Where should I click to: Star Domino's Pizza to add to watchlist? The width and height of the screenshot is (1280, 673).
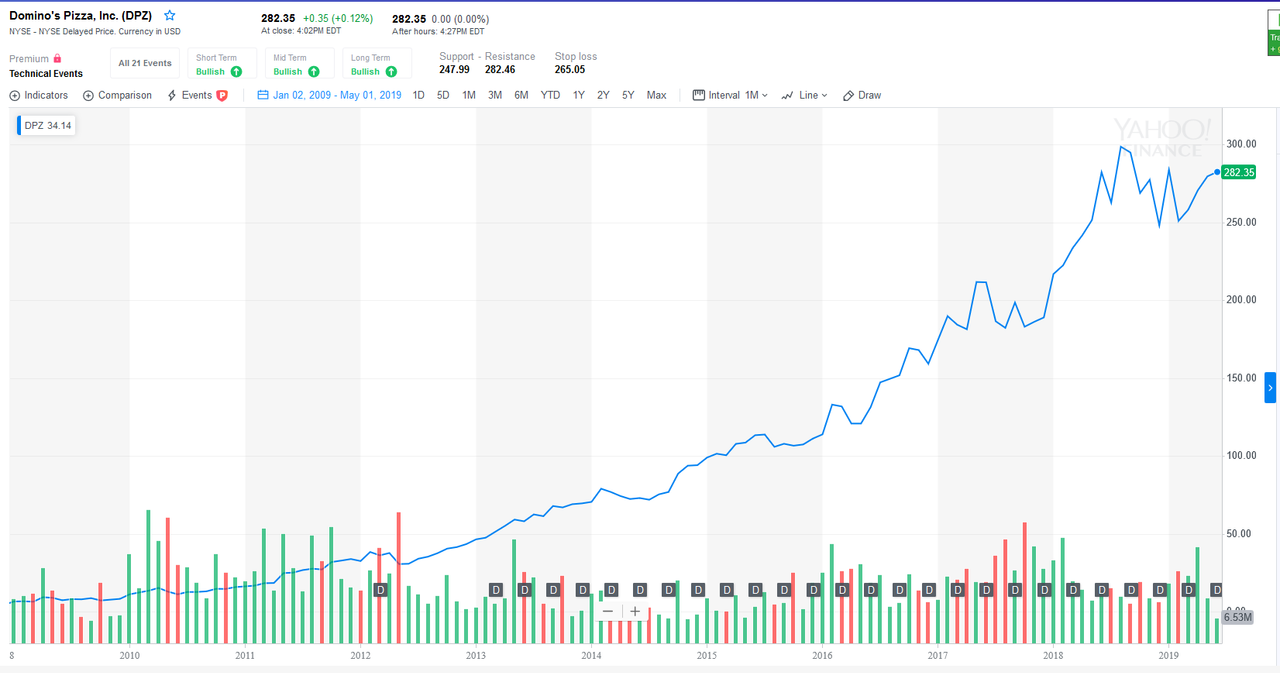[x=170, y=16]
